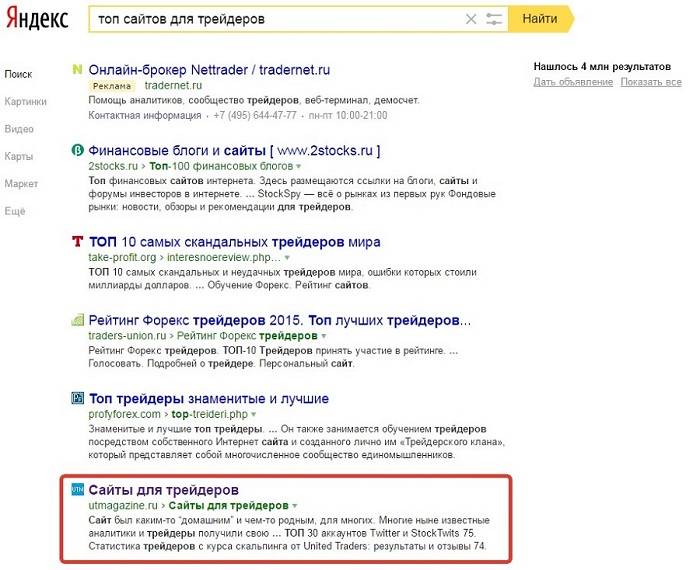
Task: Switch to Маркет search
Action: coord(21,184)
